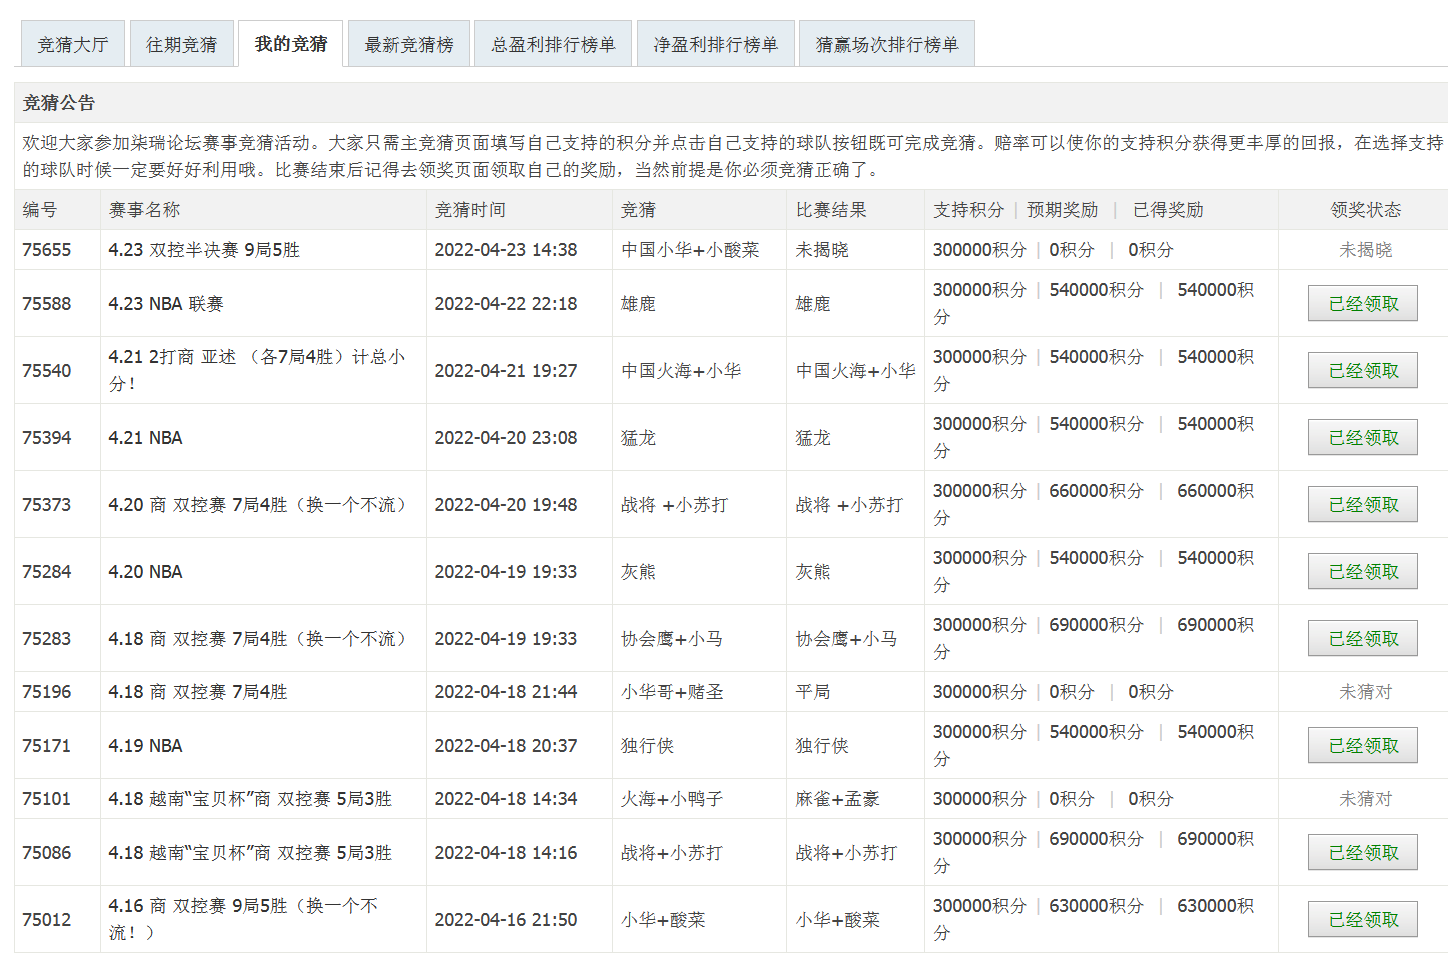The width and height of the screenshot is (1448, 953).
Task: Click 已经领取 button for bet 75283
Action: (1362, 639)
